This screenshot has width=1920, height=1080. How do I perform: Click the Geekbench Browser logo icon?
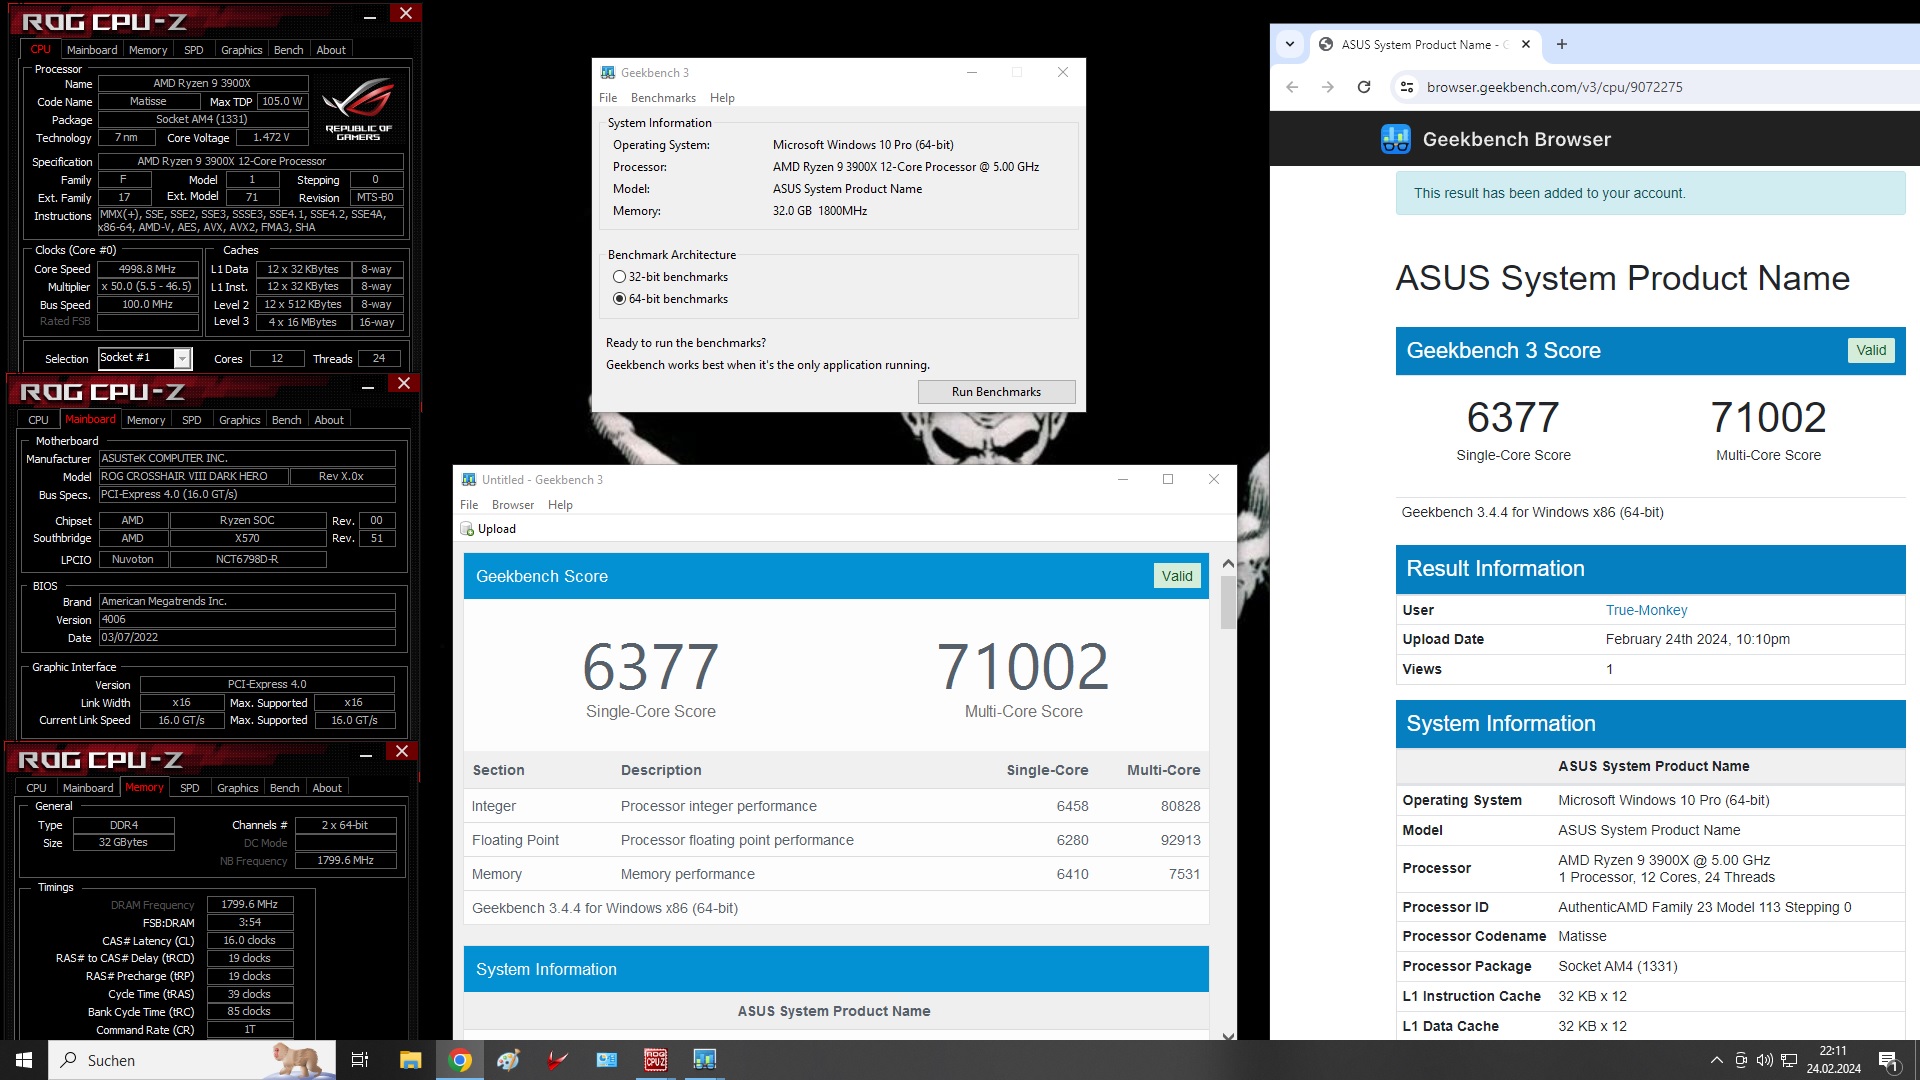1396,139
